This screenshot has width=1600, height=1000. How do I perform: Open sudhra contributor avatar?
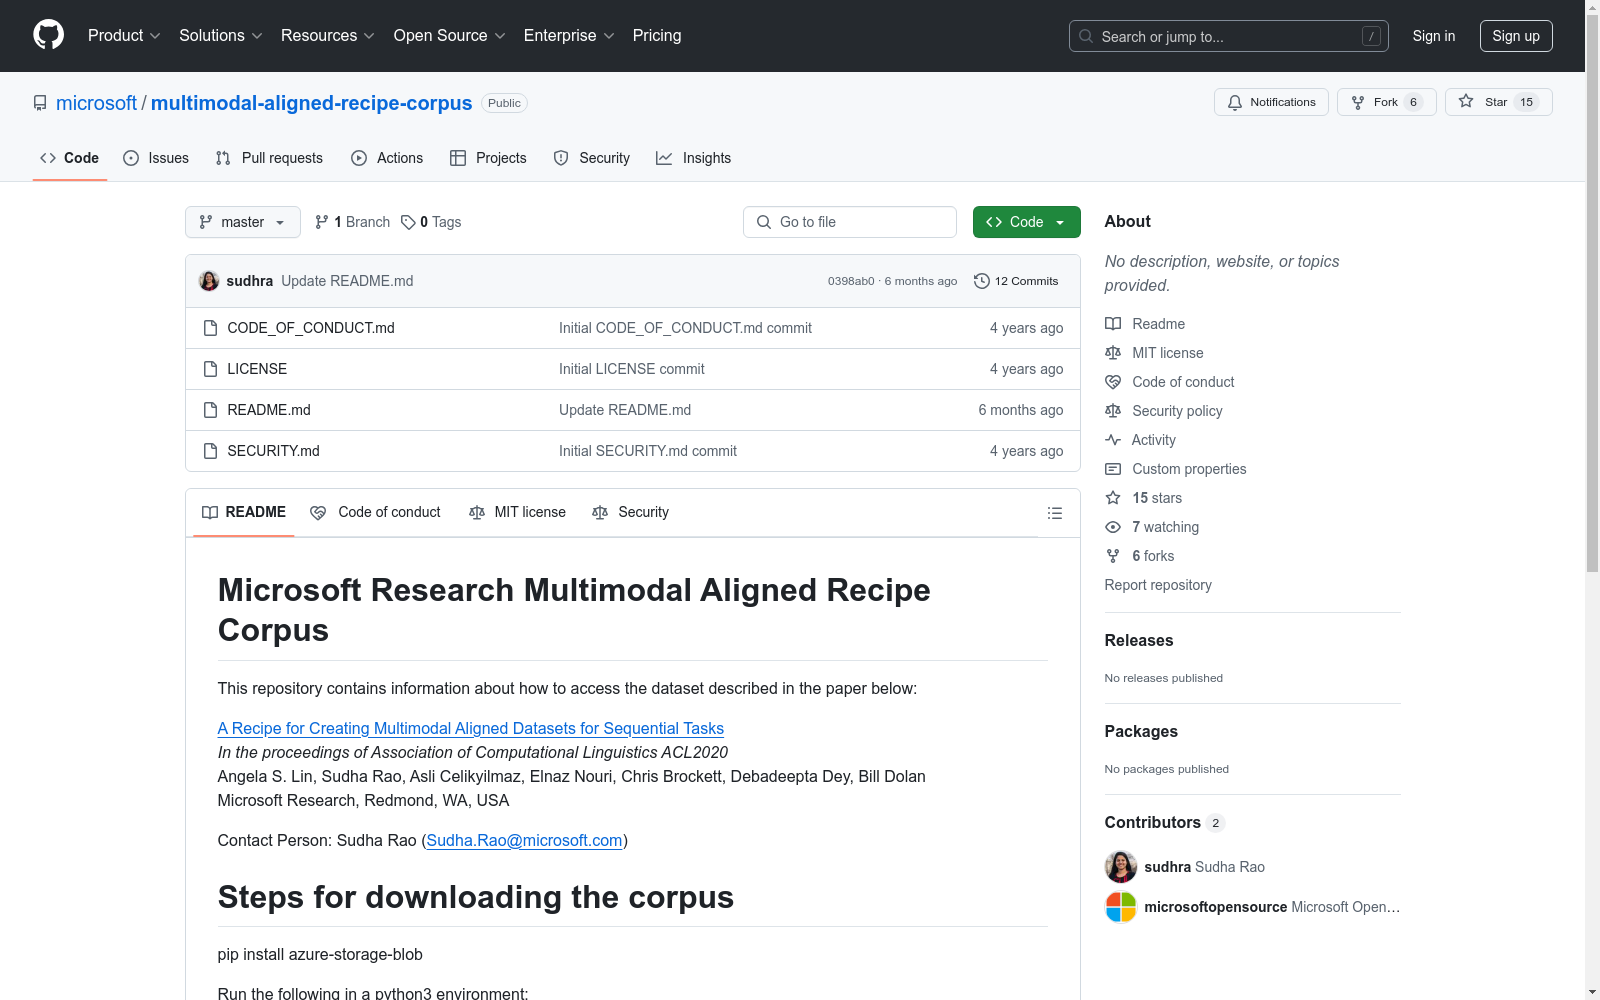pos(1121,867)
